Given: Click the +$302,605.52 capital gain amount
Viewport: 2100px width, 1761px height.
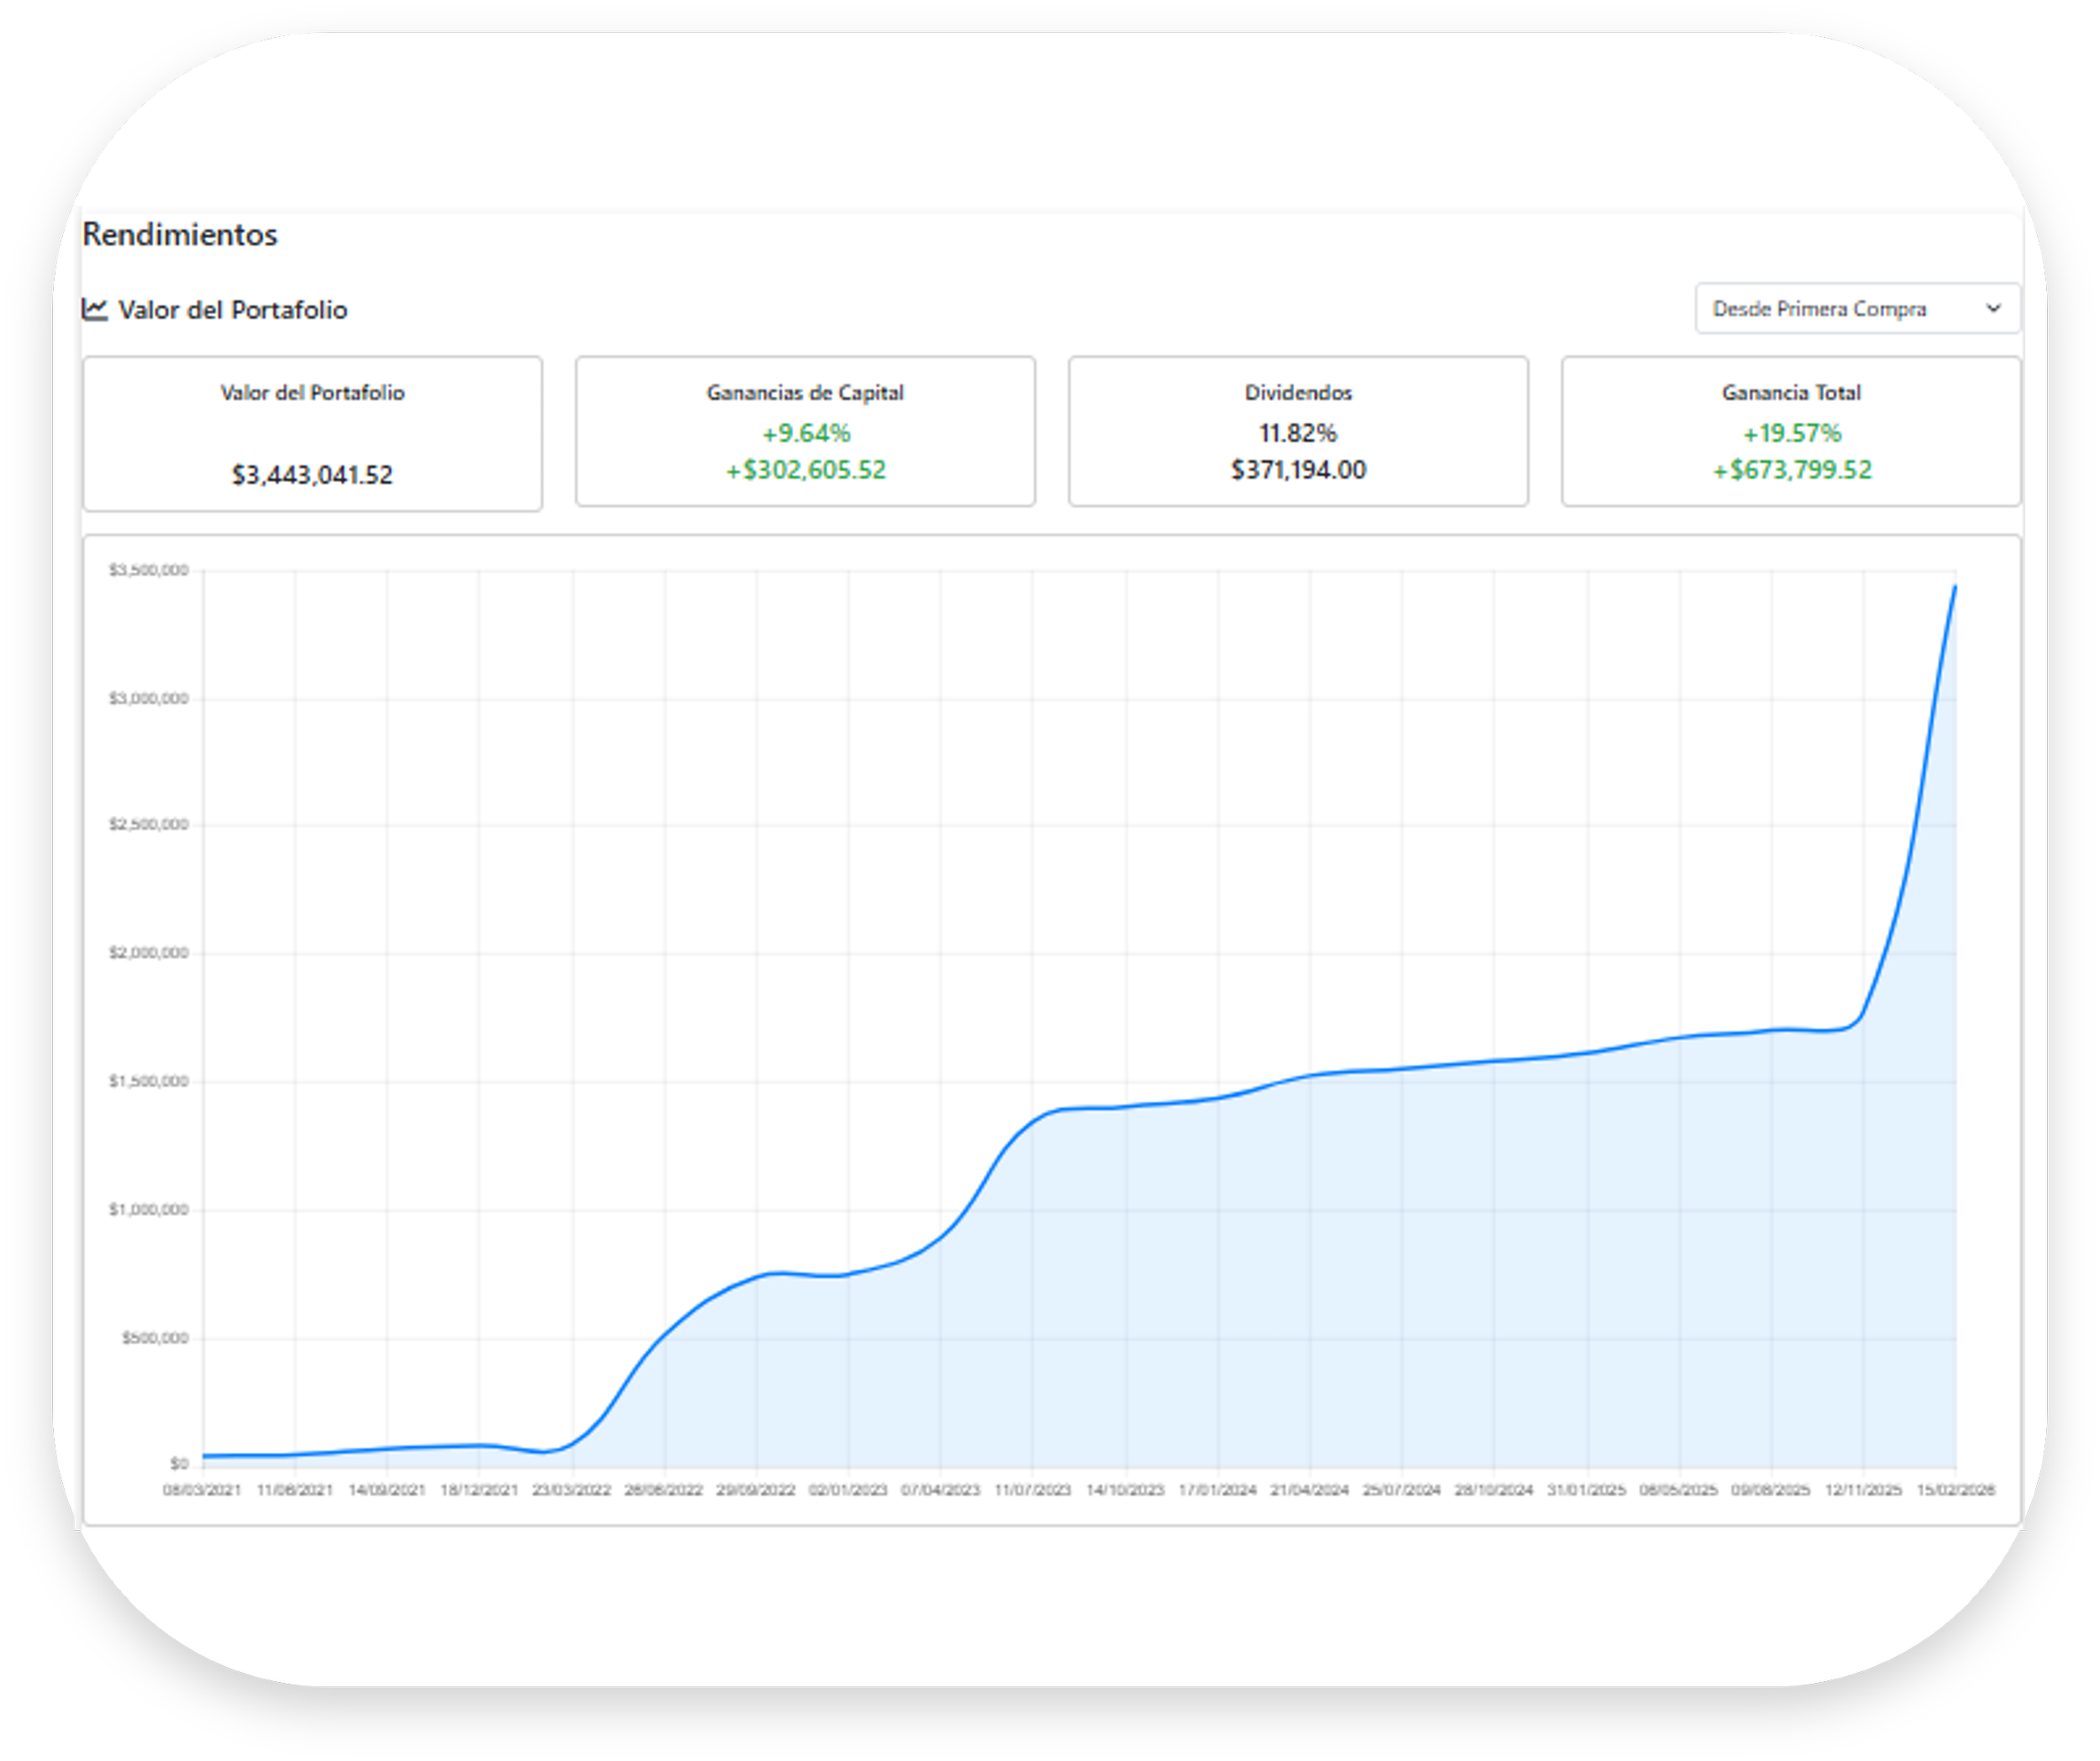Looking at the screenshot, I should (x=805, y=470).
